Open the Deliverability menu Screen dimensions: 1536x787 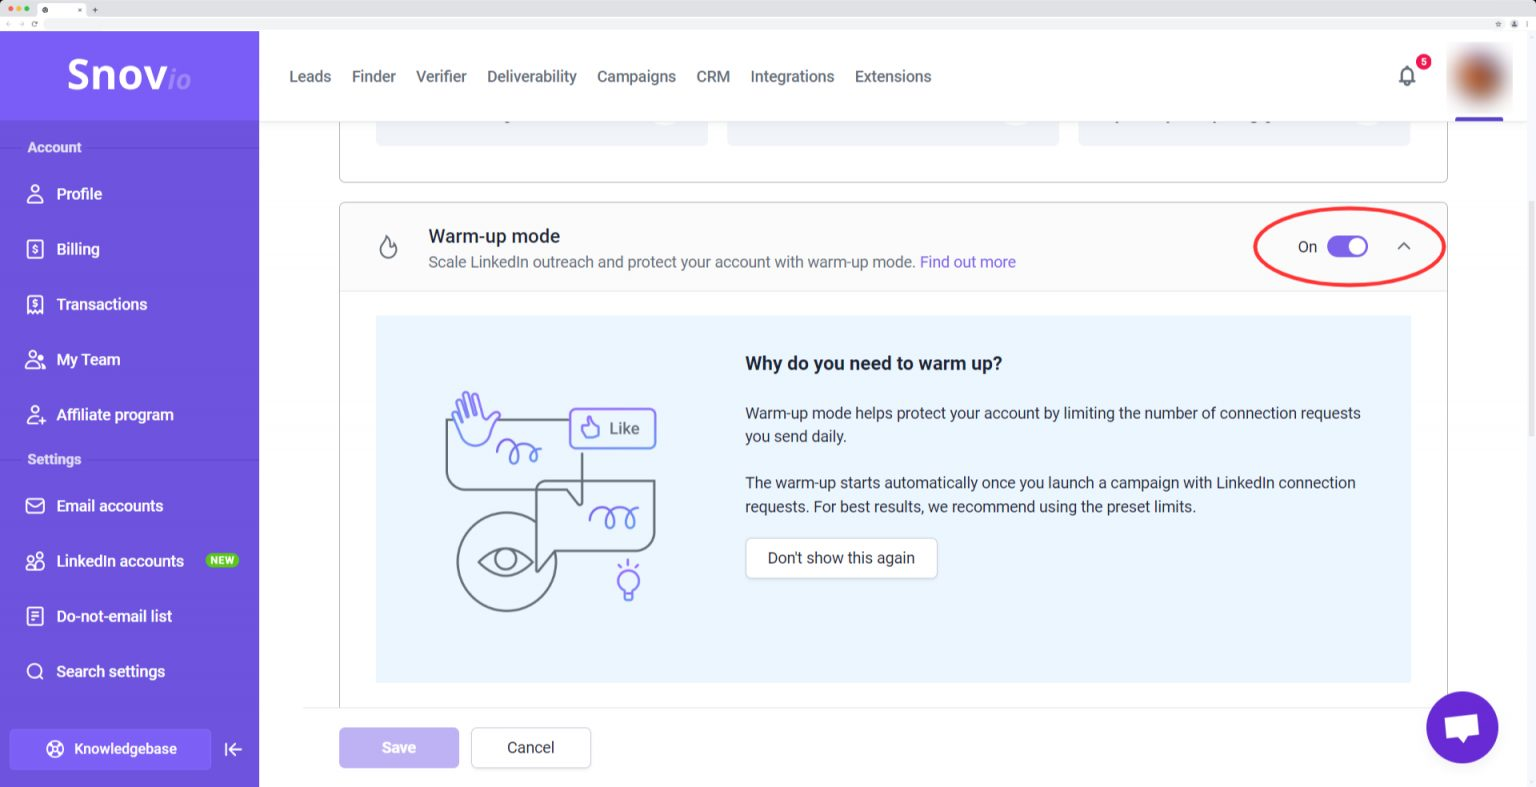tap(532, 76)
